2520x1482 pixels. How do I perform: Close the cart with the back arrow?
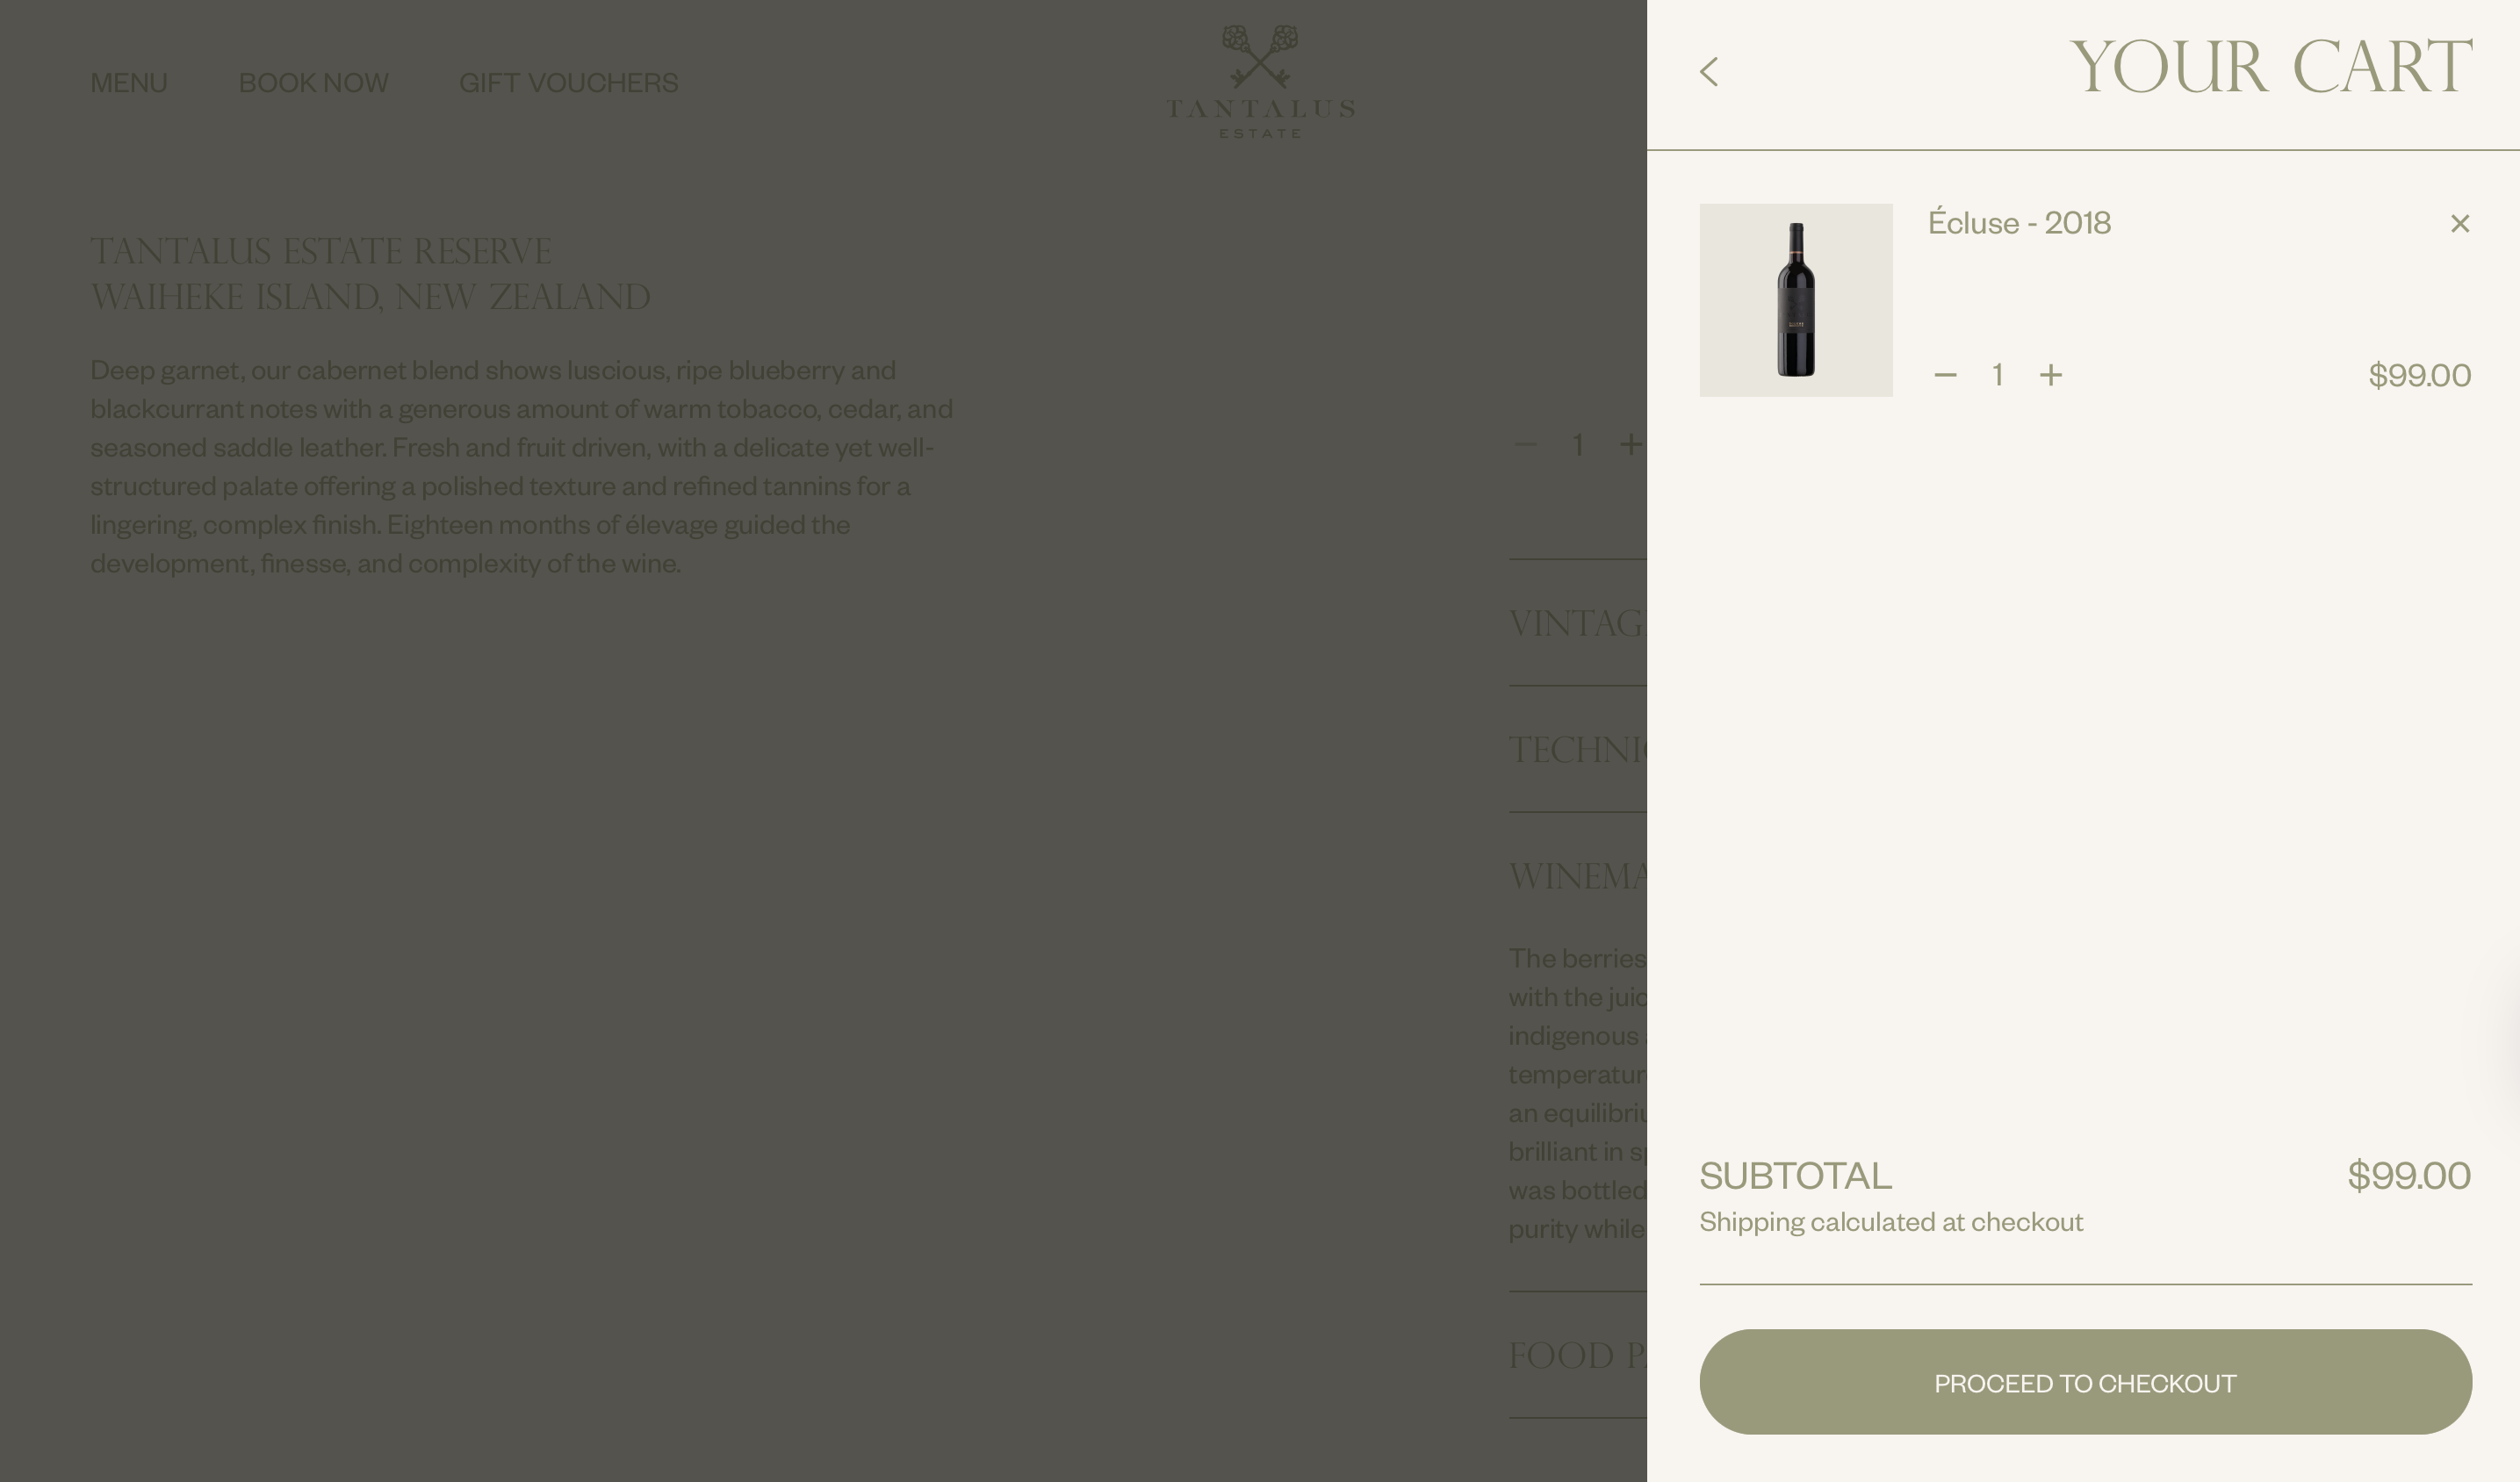pos(1709,72)
